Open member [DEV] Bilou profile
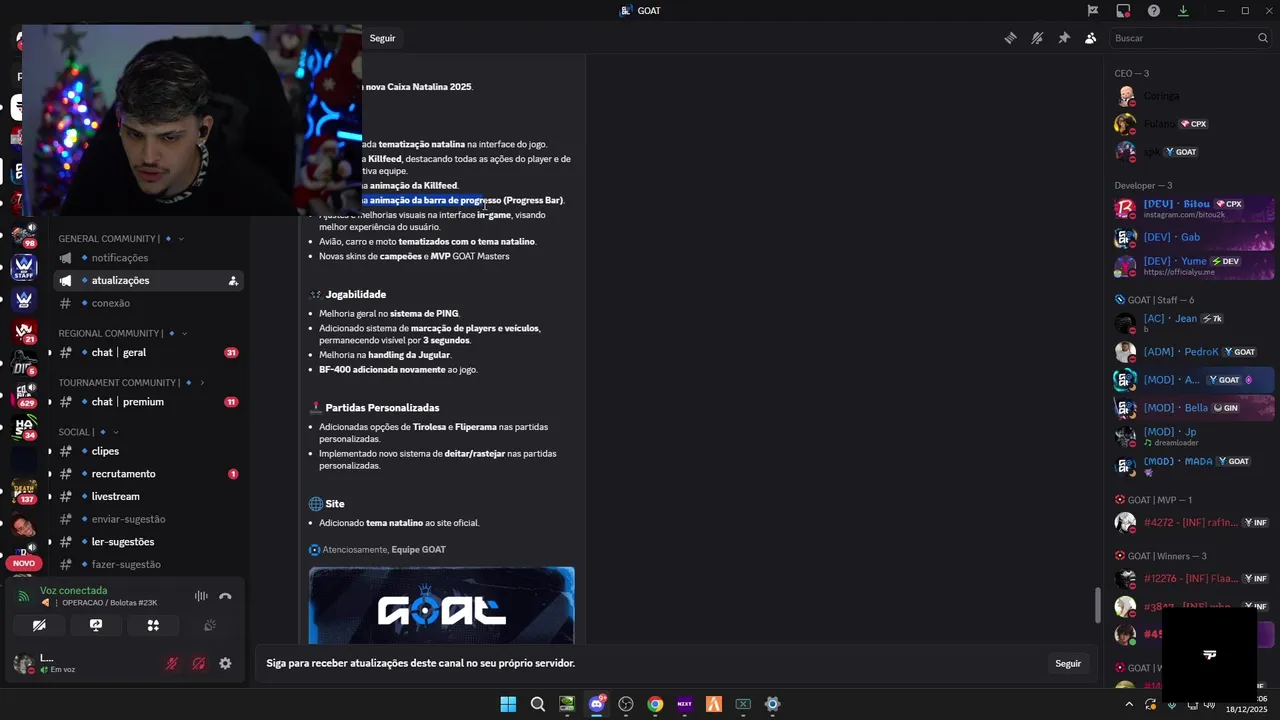 coord(1193,209)
